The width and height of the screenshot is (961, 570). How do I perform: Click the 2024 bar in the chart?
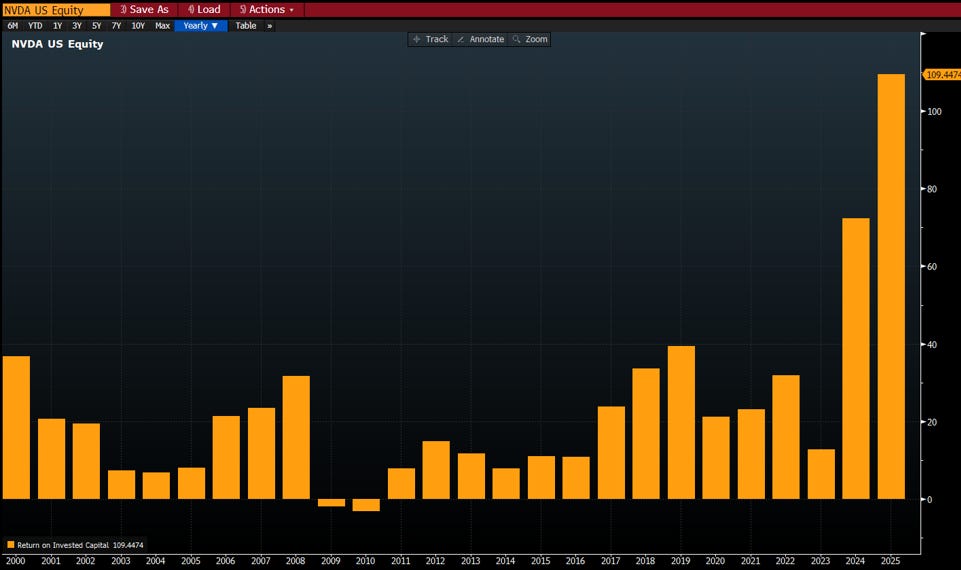pos(856,359)
